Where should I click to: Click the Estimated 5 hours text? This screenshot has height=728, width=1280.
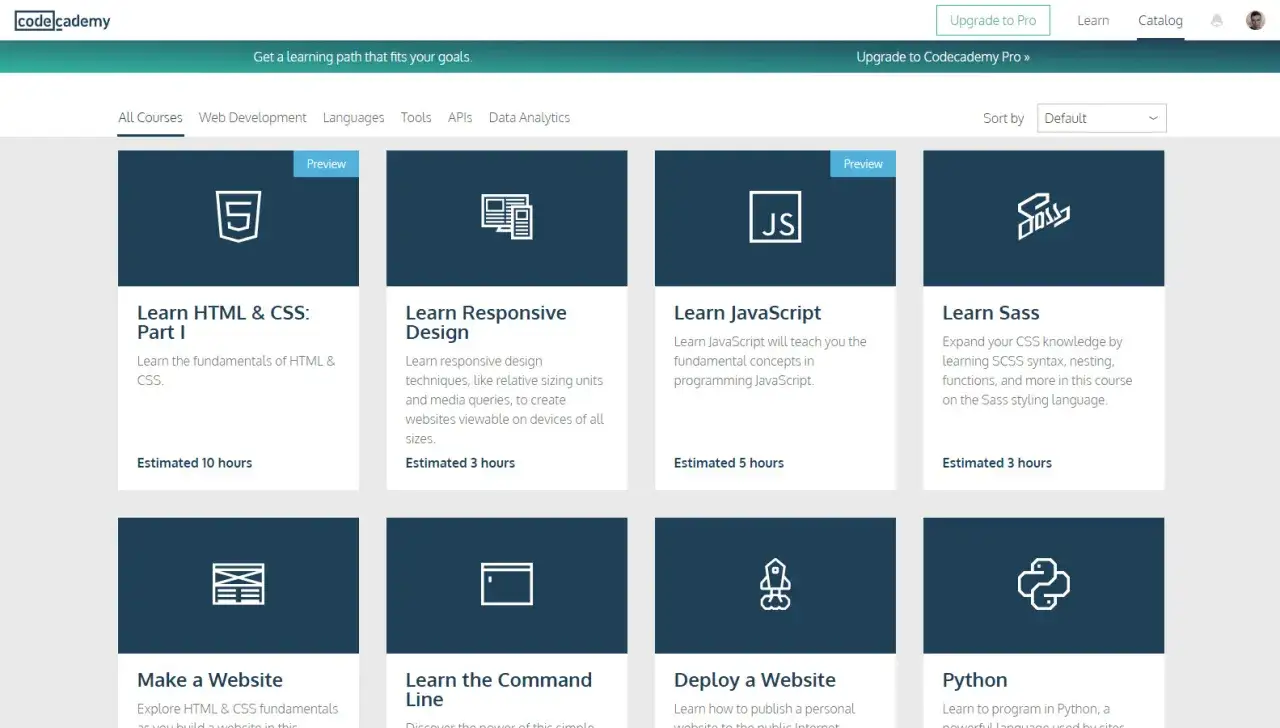click(x=729, y=463)
